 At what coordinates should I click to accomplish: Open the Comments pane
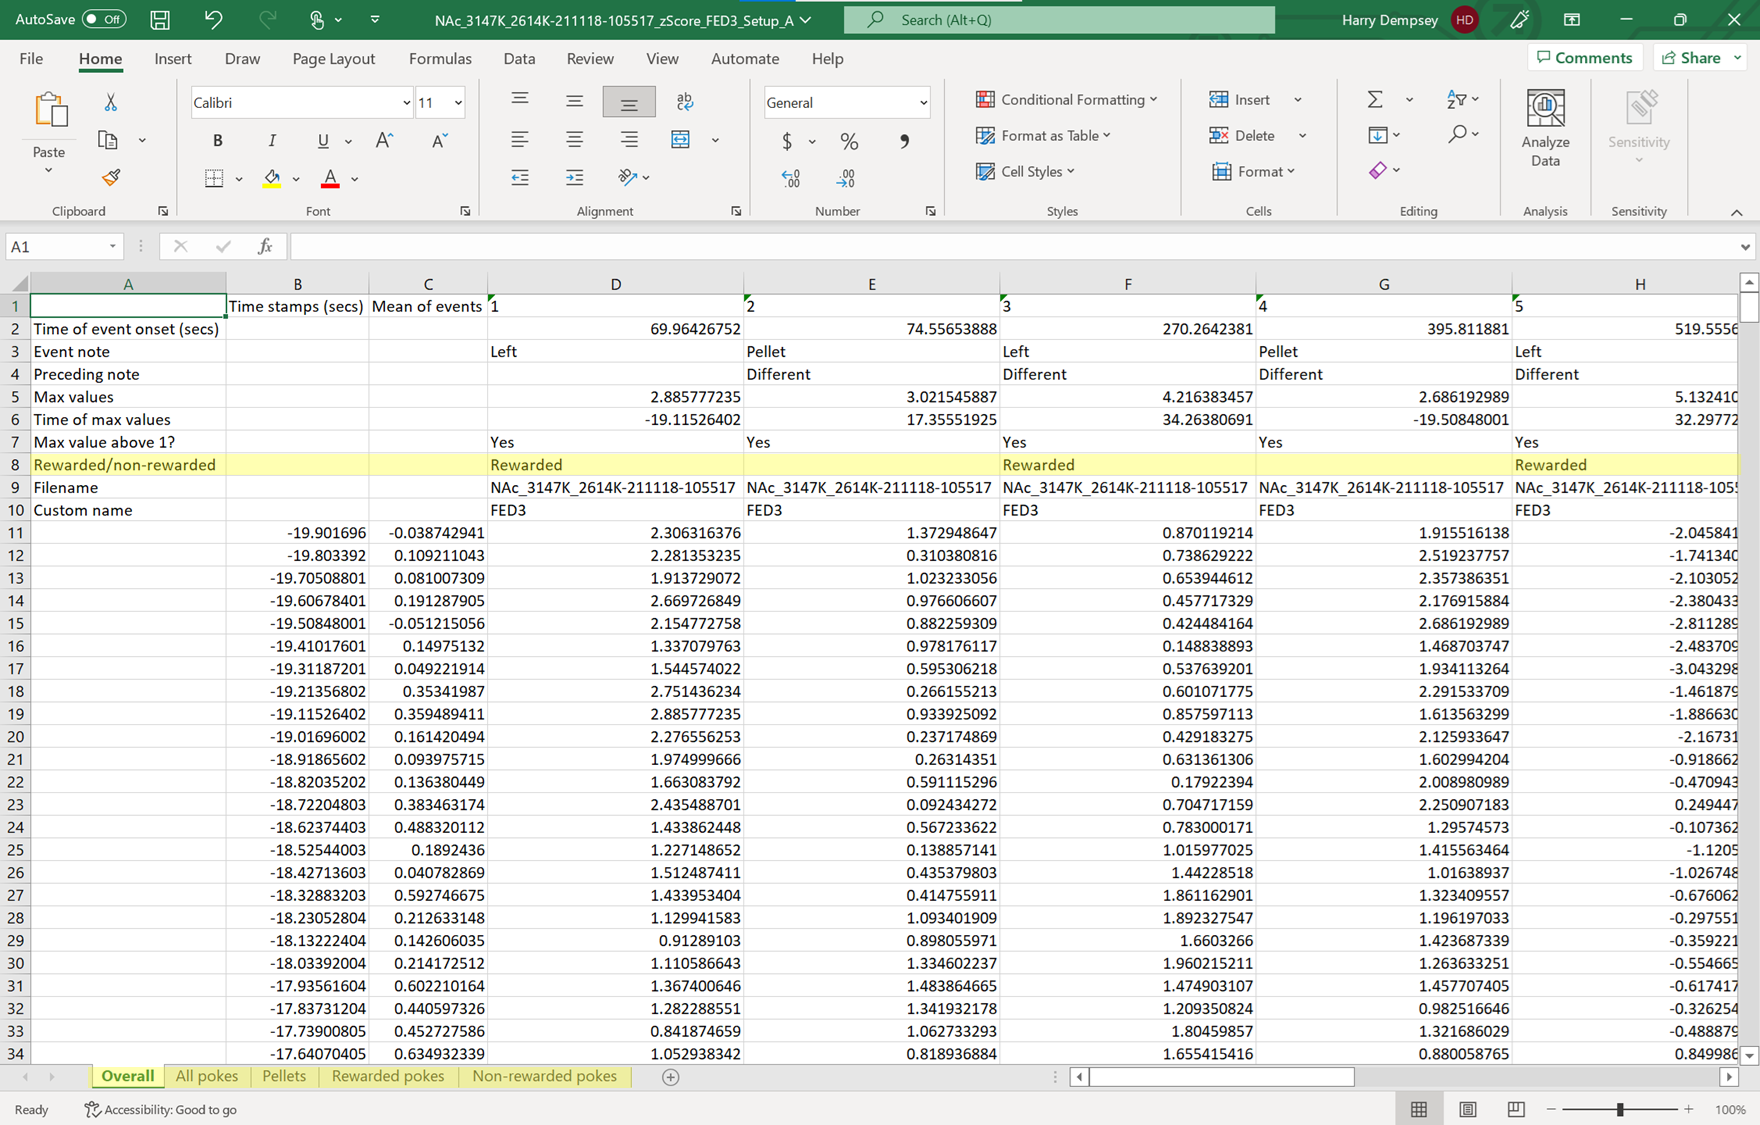pos(1584,57)
